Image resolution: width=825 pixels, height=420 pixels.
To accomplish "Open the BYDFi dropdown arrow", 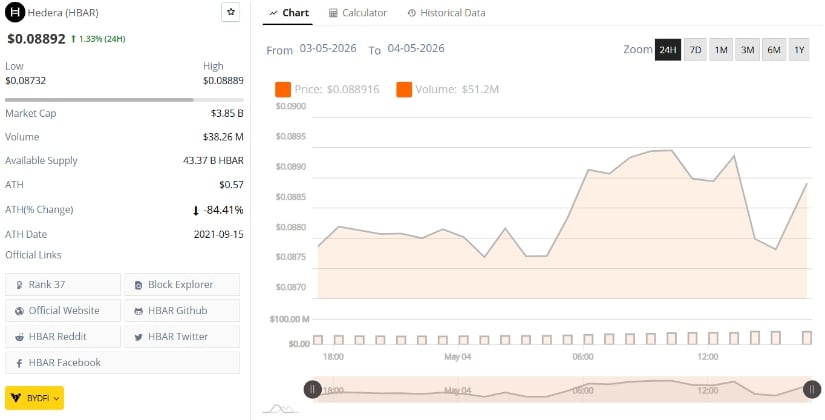I will pos(56,398).
